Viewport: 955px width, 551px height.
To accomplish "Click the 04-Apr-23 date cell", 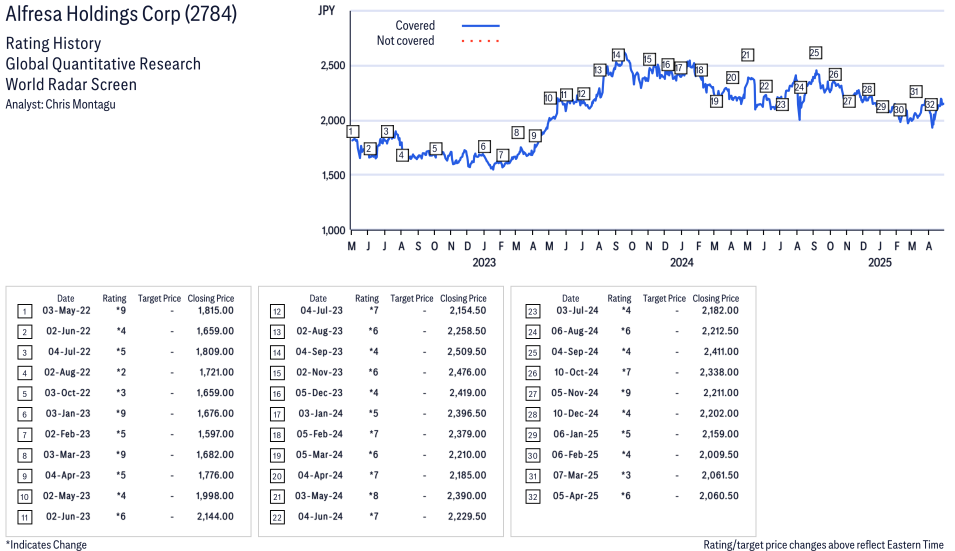I will pyautogui.click(x=68, y=475).
